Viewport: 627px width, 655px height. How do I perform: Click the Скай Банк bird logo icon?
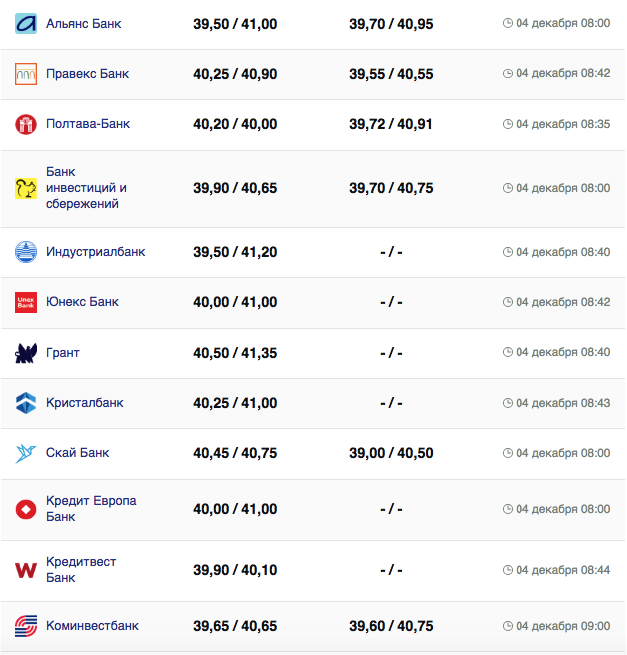tap(26, 453)
